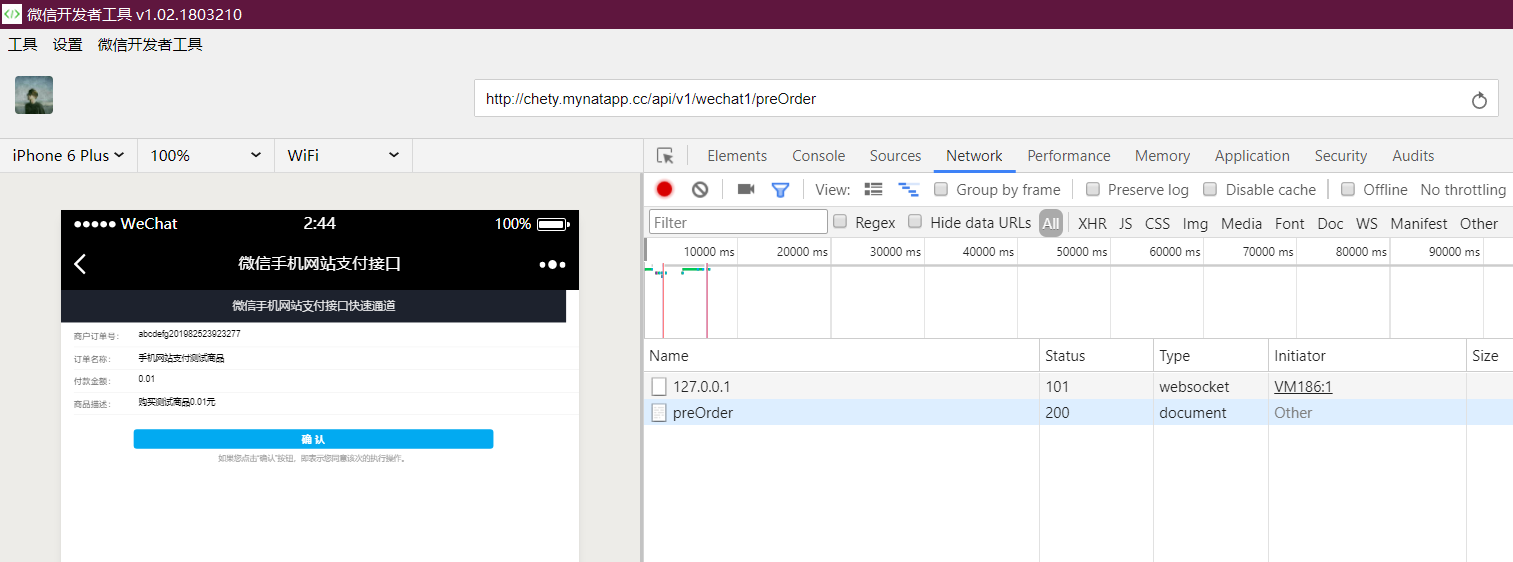This screenshot has width=1513, height=562.
Task: Switch to large request rows view
Action: [874, 189]
